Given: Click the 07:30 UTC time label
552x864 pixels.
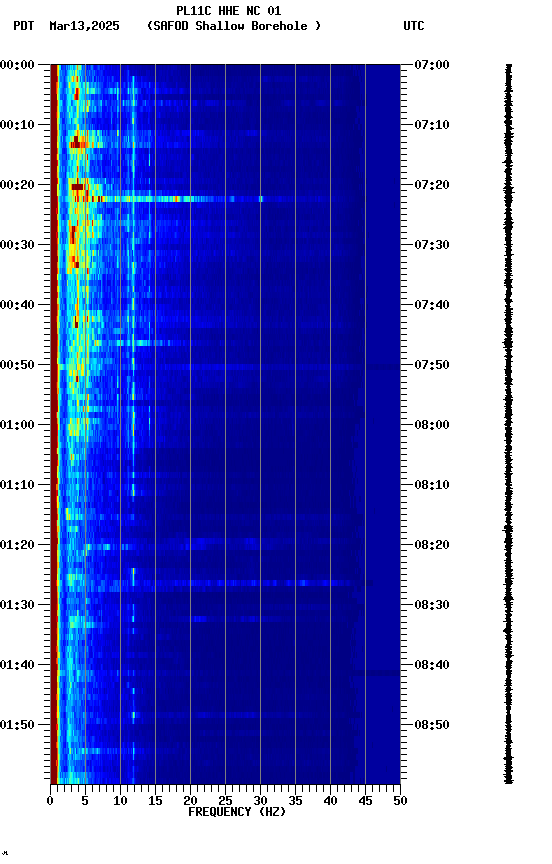Looking at the screenshot, I should [x=432, y=245].
